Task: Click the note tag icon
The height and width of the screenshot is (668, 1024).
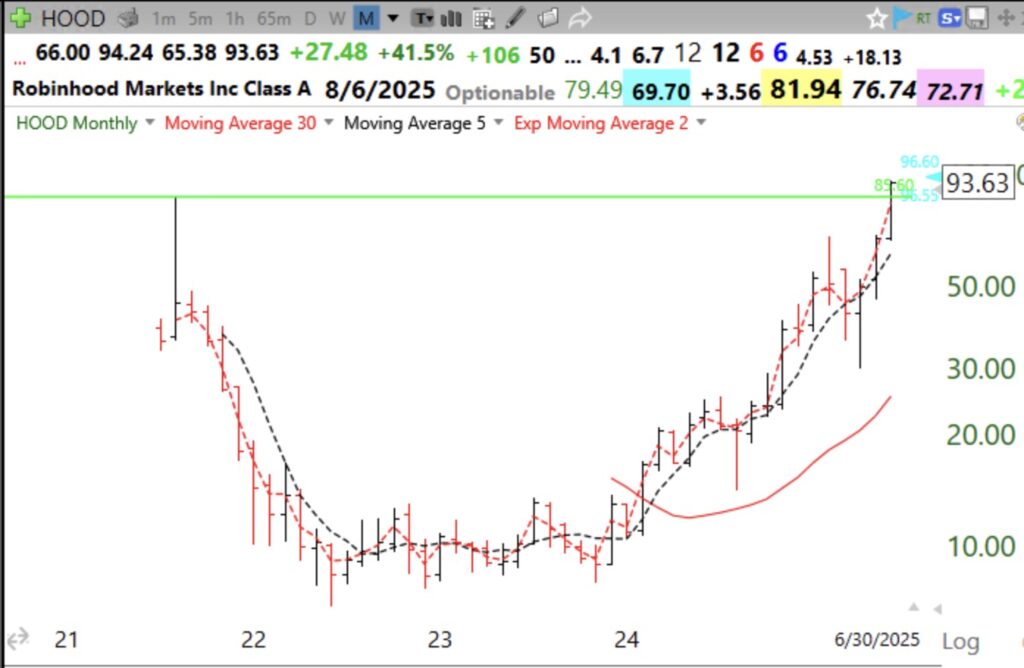Action: click(548, 18)
